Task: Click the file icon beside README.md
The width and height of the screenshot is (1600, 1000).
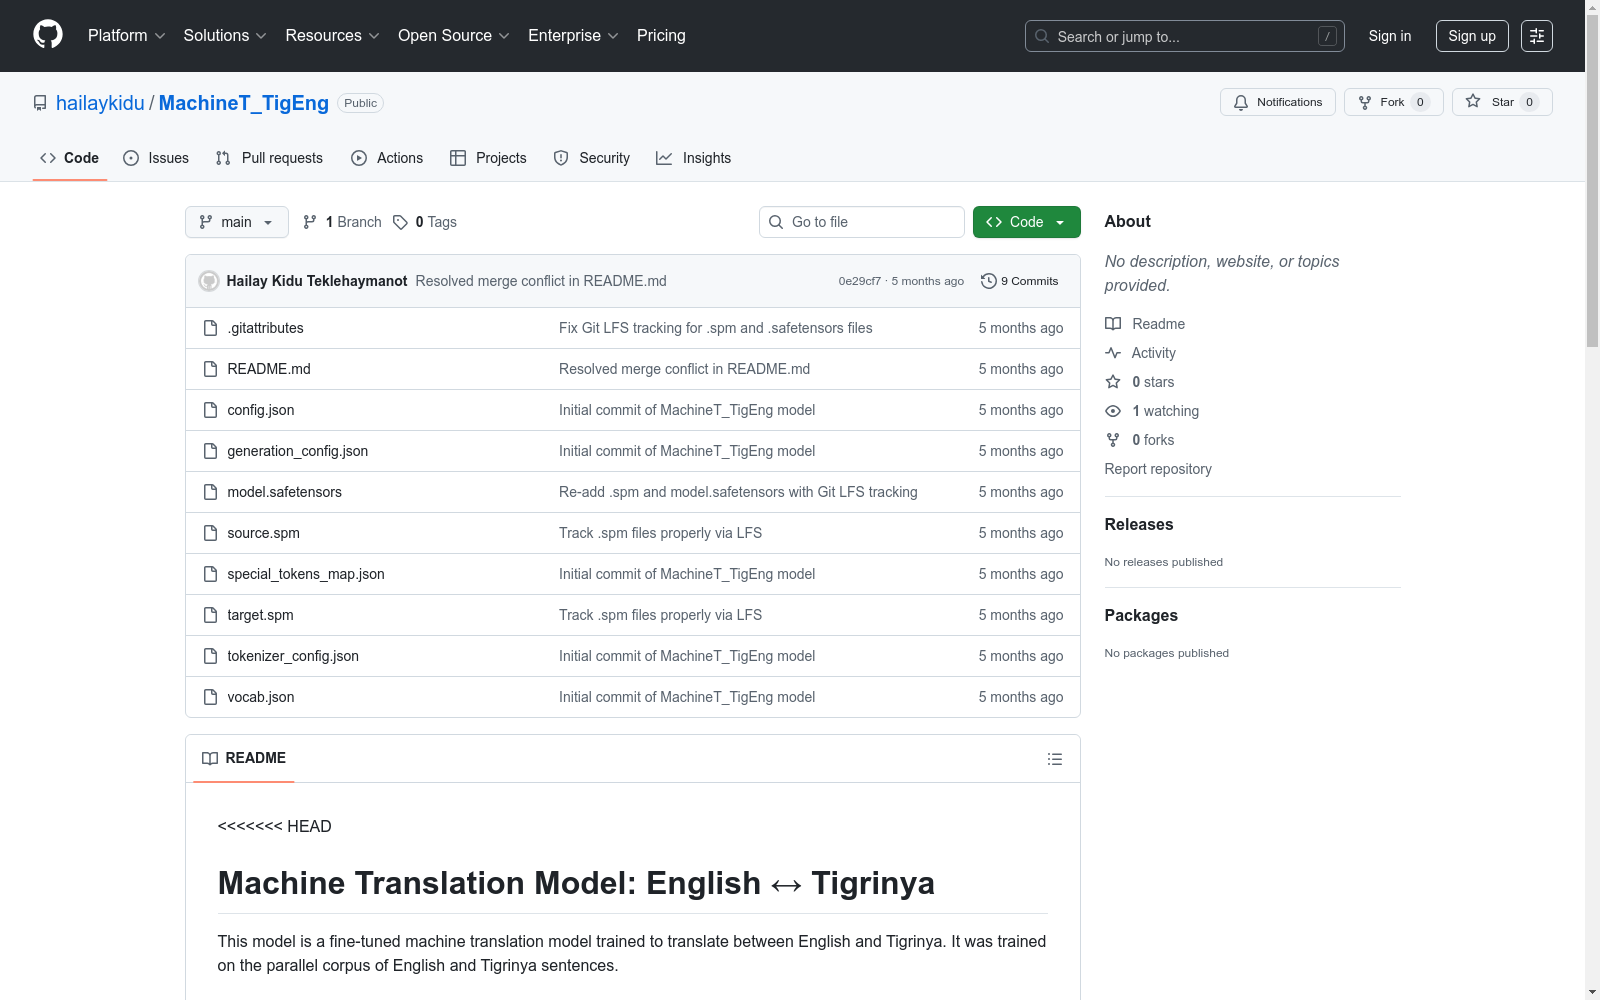Action: tap(210, 369)
